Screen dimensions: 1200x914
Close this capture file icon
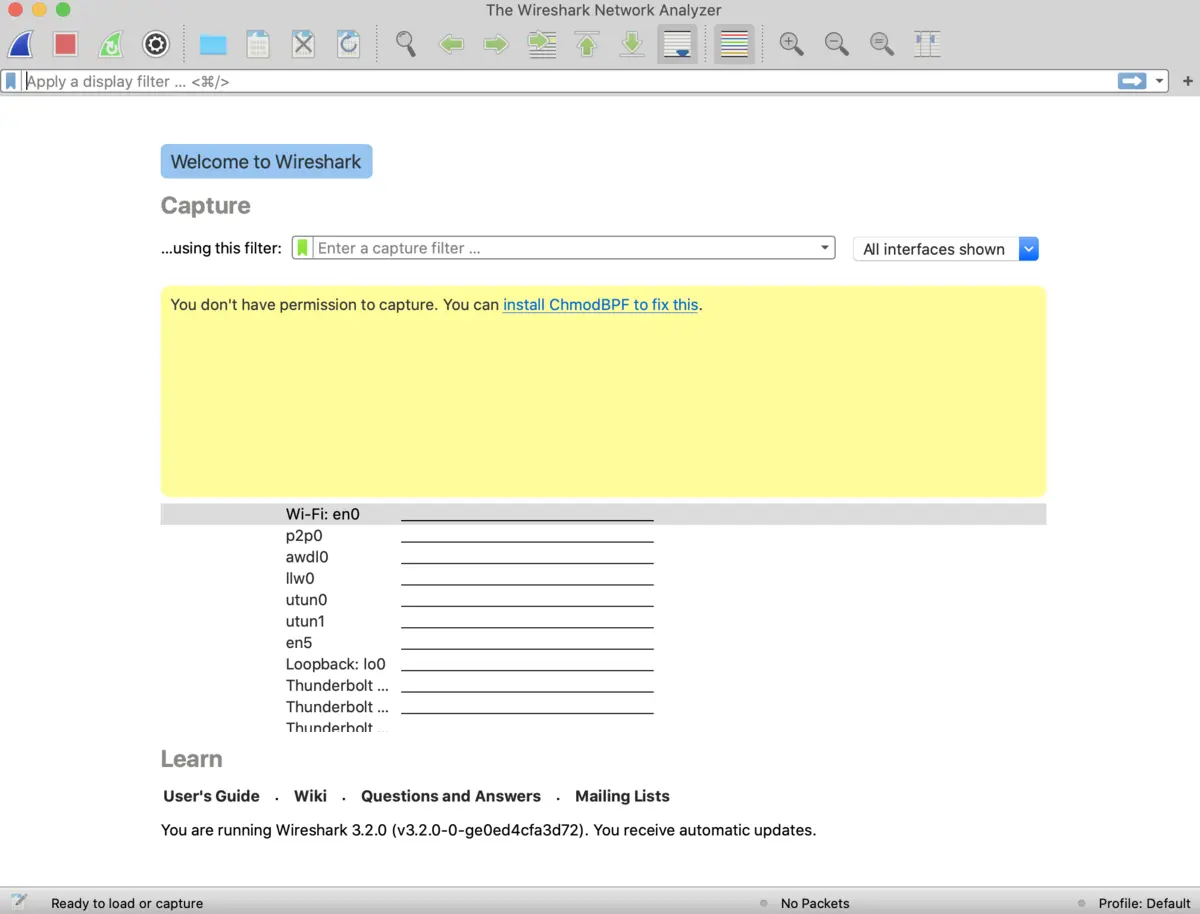[x=303, y=44]
